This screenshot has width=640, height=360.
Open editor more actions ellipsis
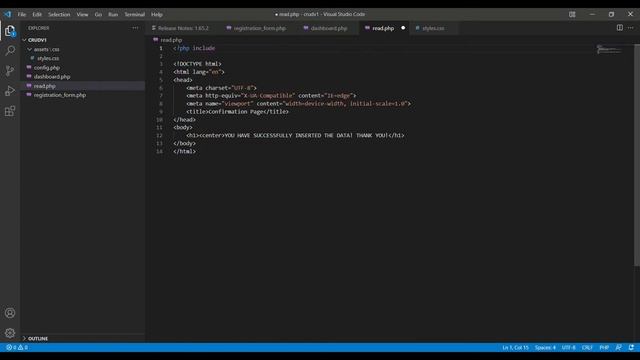click(631, 28)
